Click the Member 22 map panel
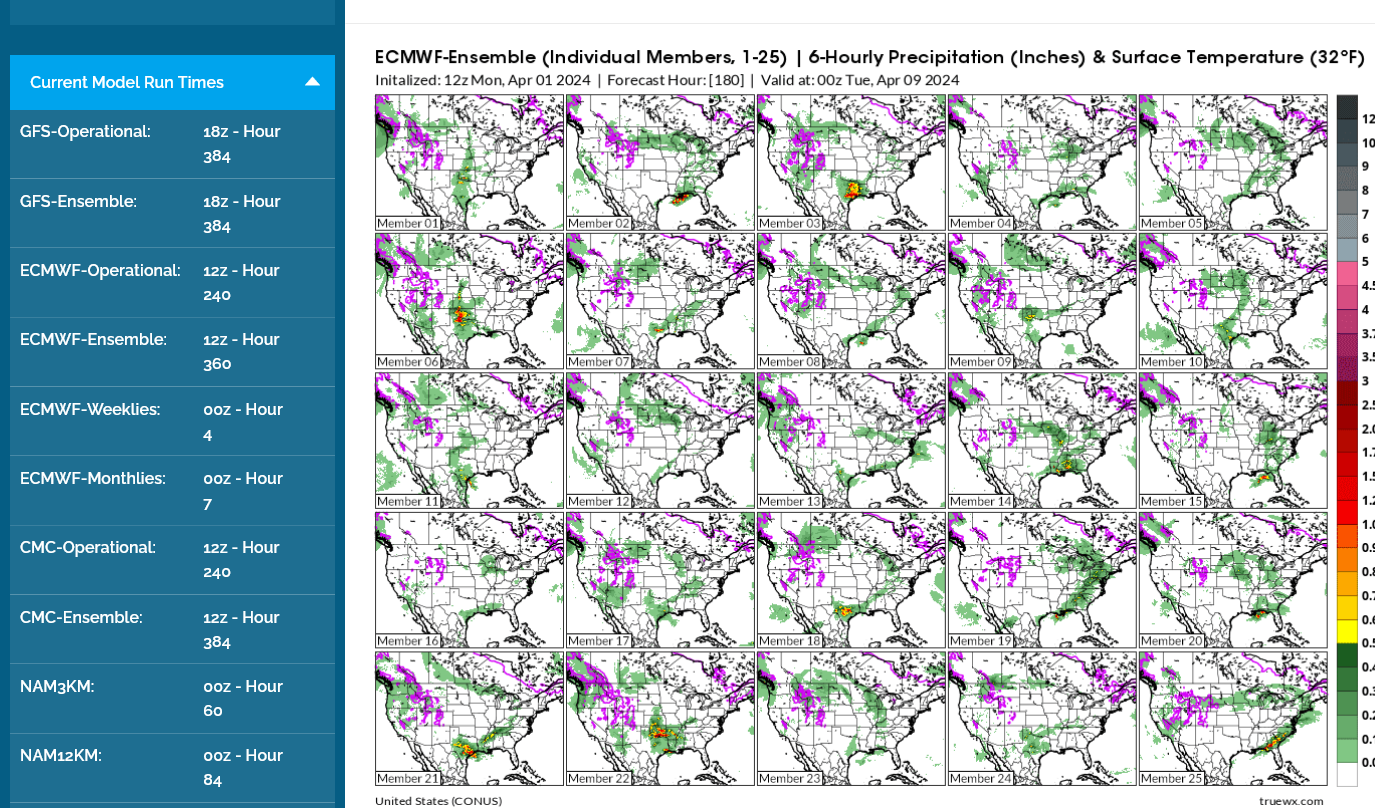Viewport: 1375px width, 808px height. pos(660,718)
